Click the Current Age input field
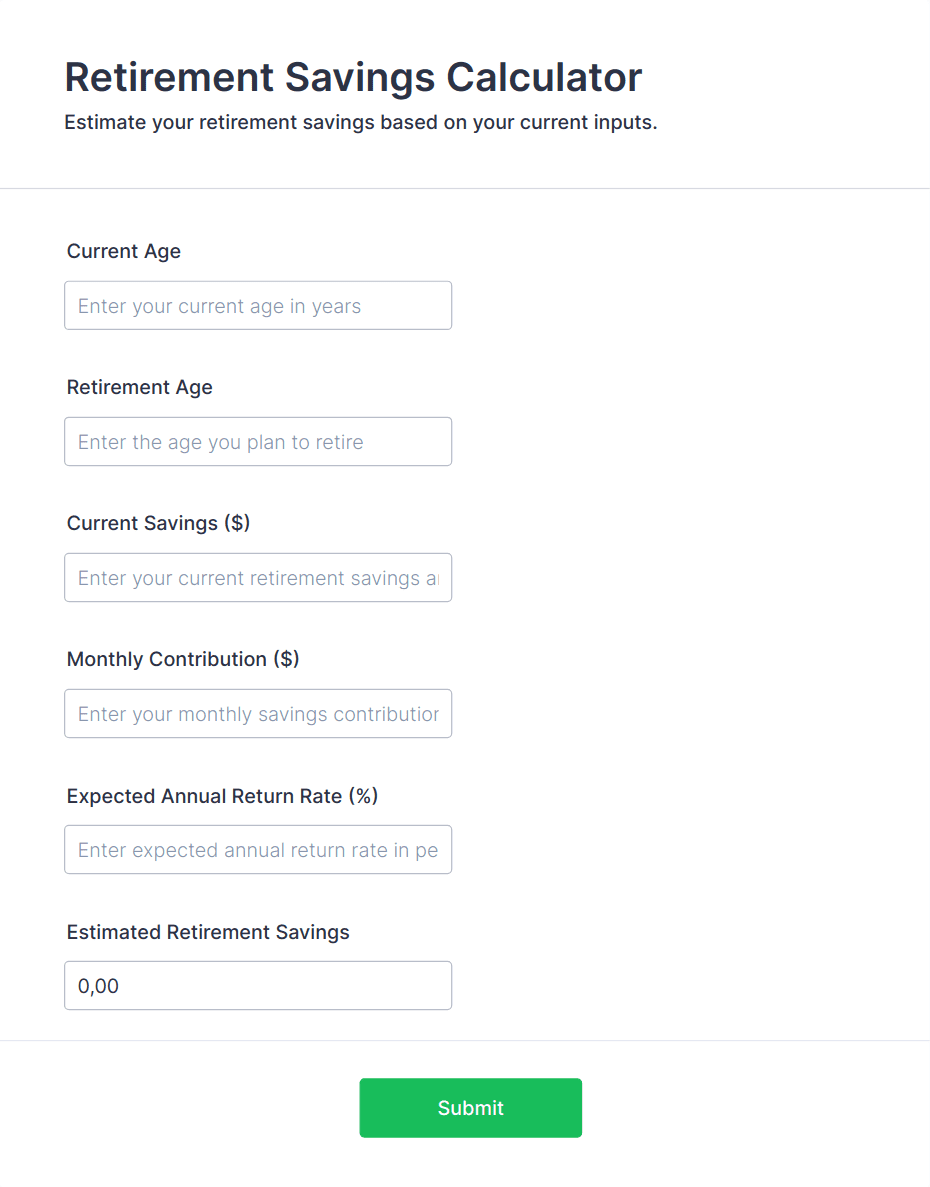 coord(257,306)
